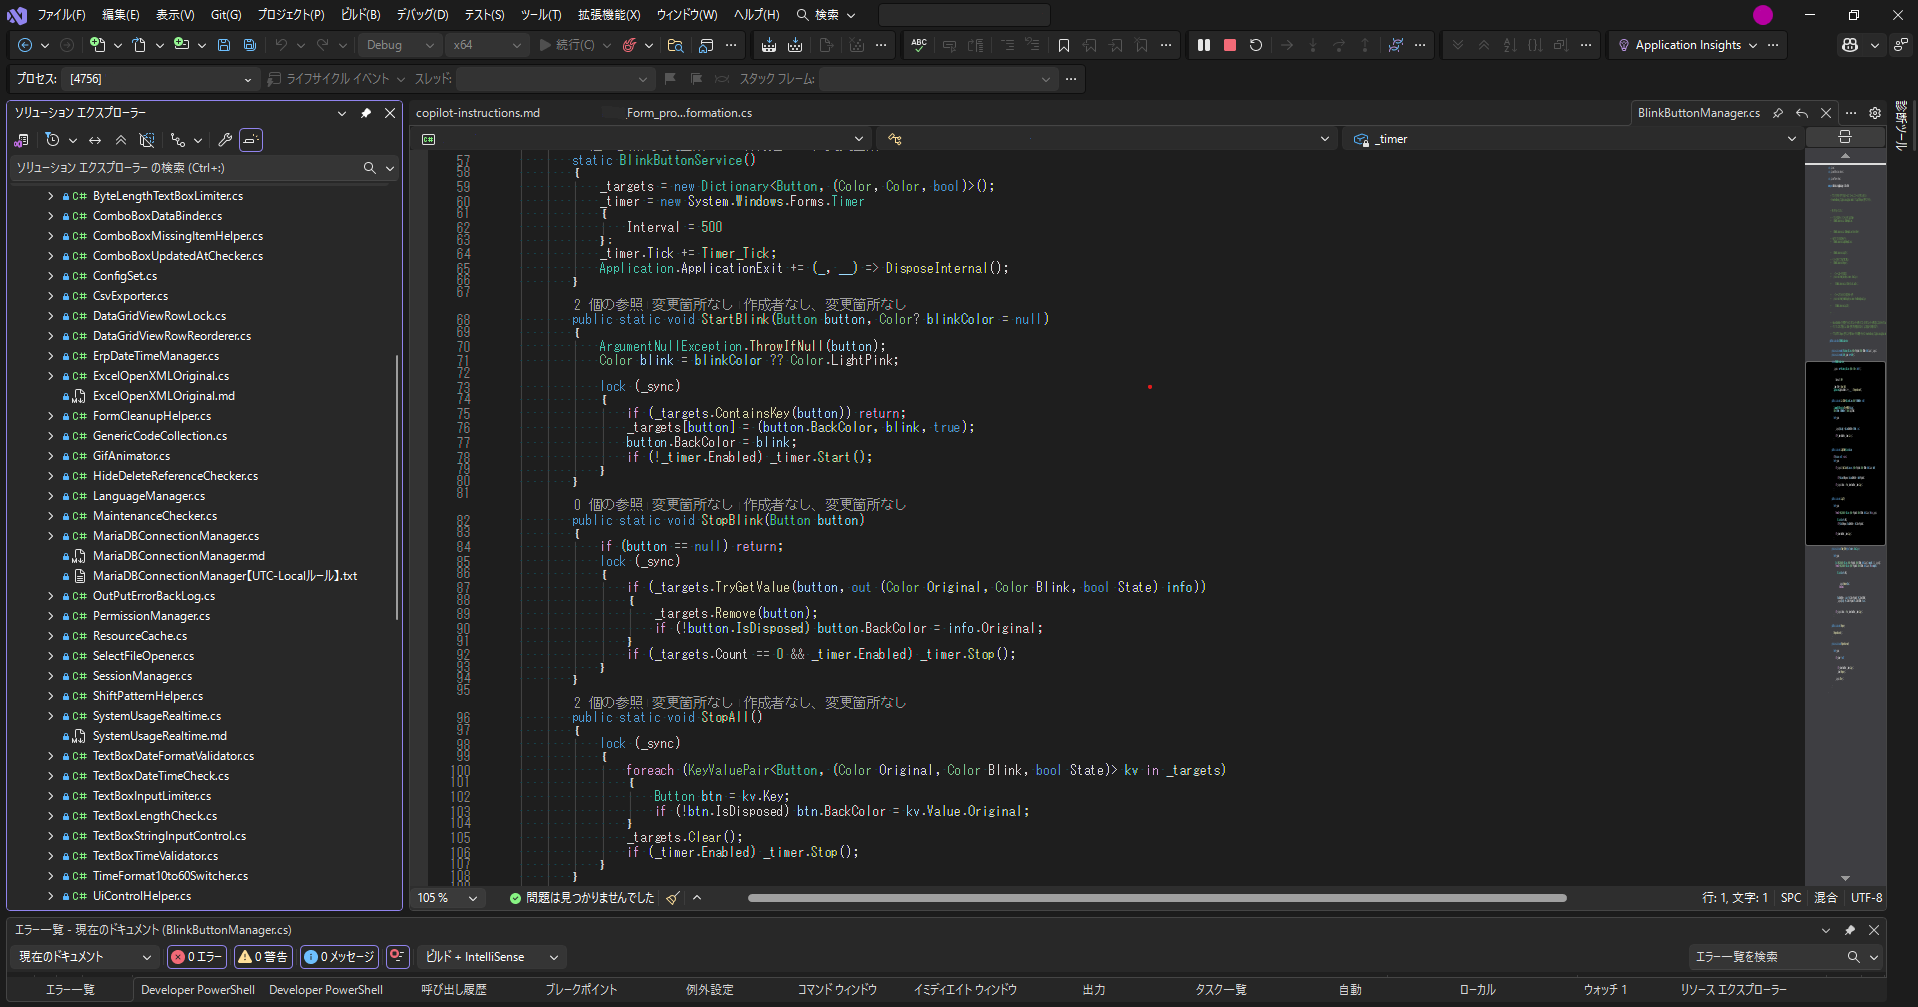The width and height of the screenshot is (1918, 1007).
Task: Toggle a bookmark from the toolbar
Action: point(1064,45)
